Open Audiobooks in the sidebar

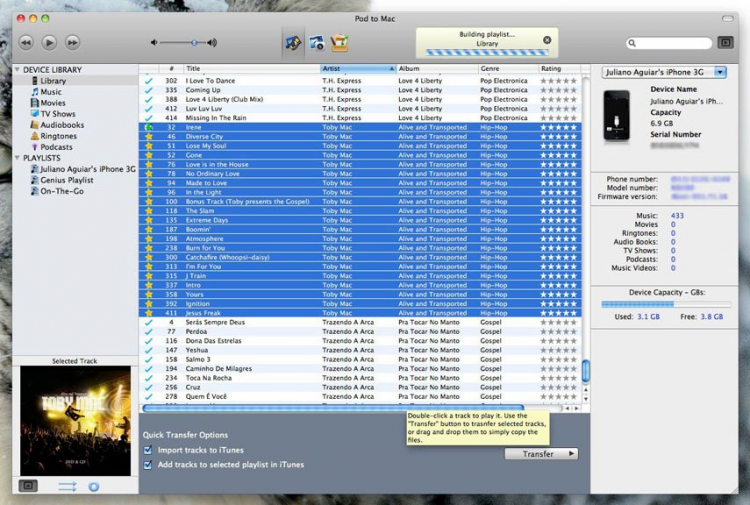click(57, 125)
